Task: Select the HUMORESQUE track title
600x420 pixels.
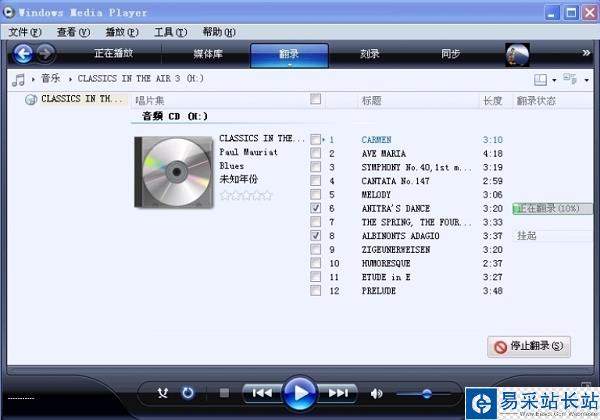Action: click(x=386, y=264)
